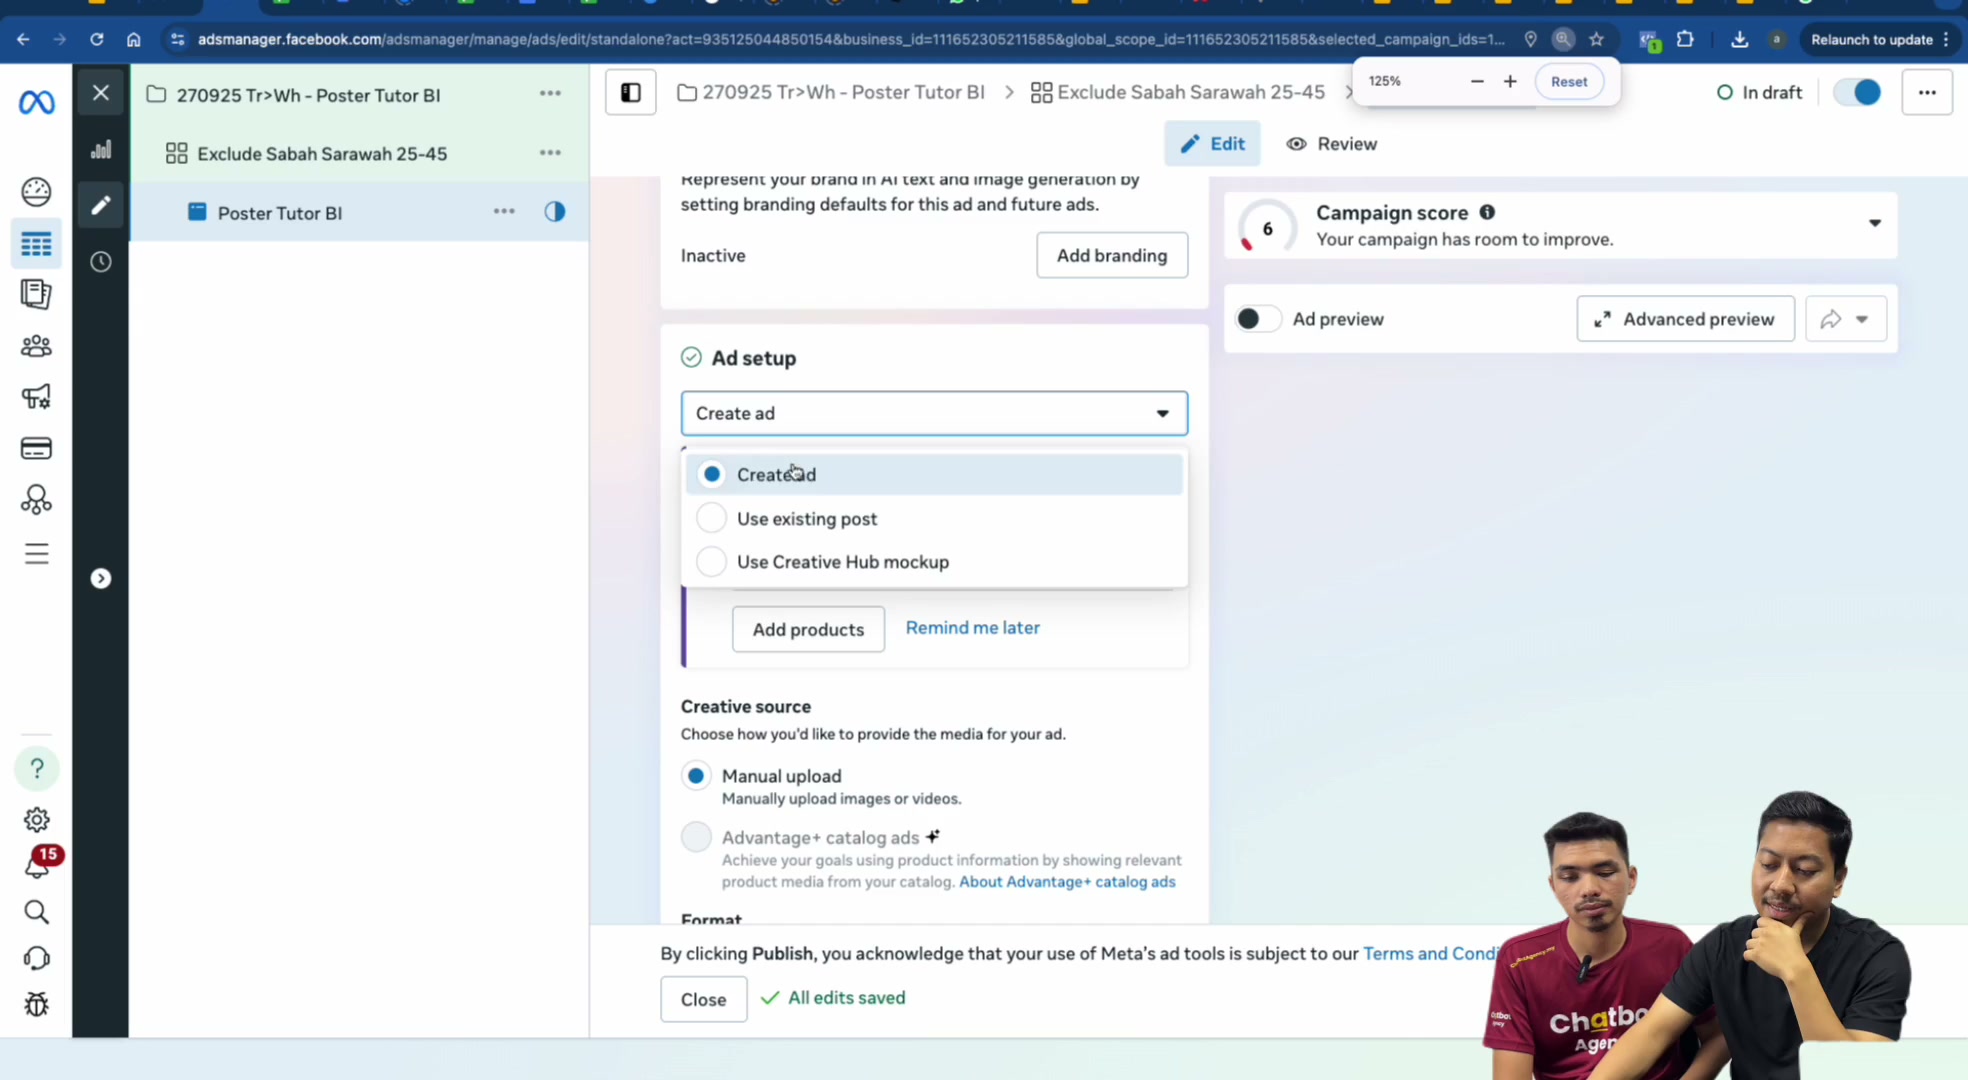
Task: Open Poster Tutor BI ad ellipsis menu
Action: 504,211
